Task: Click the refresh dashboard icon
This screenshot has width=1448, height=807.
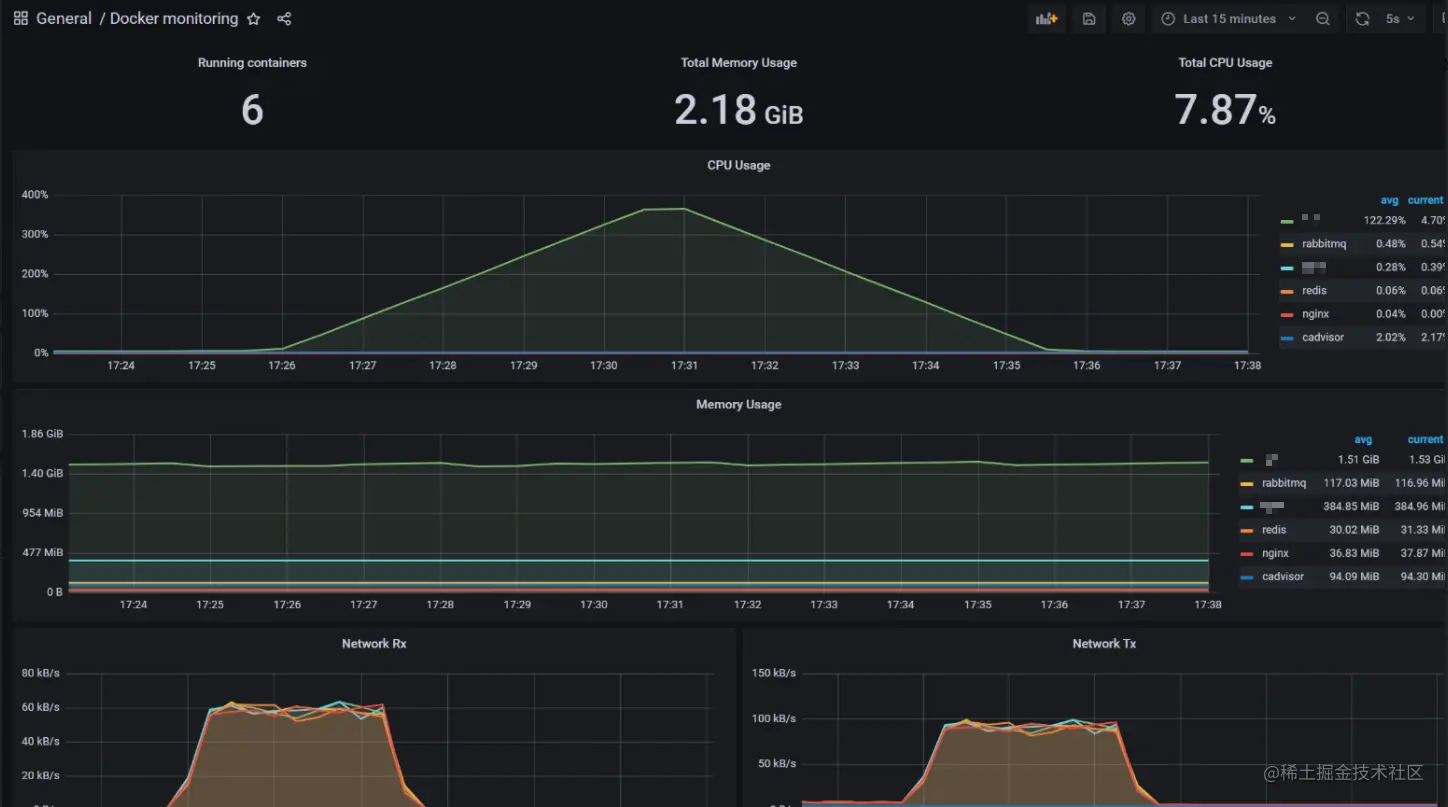Action: [1362, 19]
